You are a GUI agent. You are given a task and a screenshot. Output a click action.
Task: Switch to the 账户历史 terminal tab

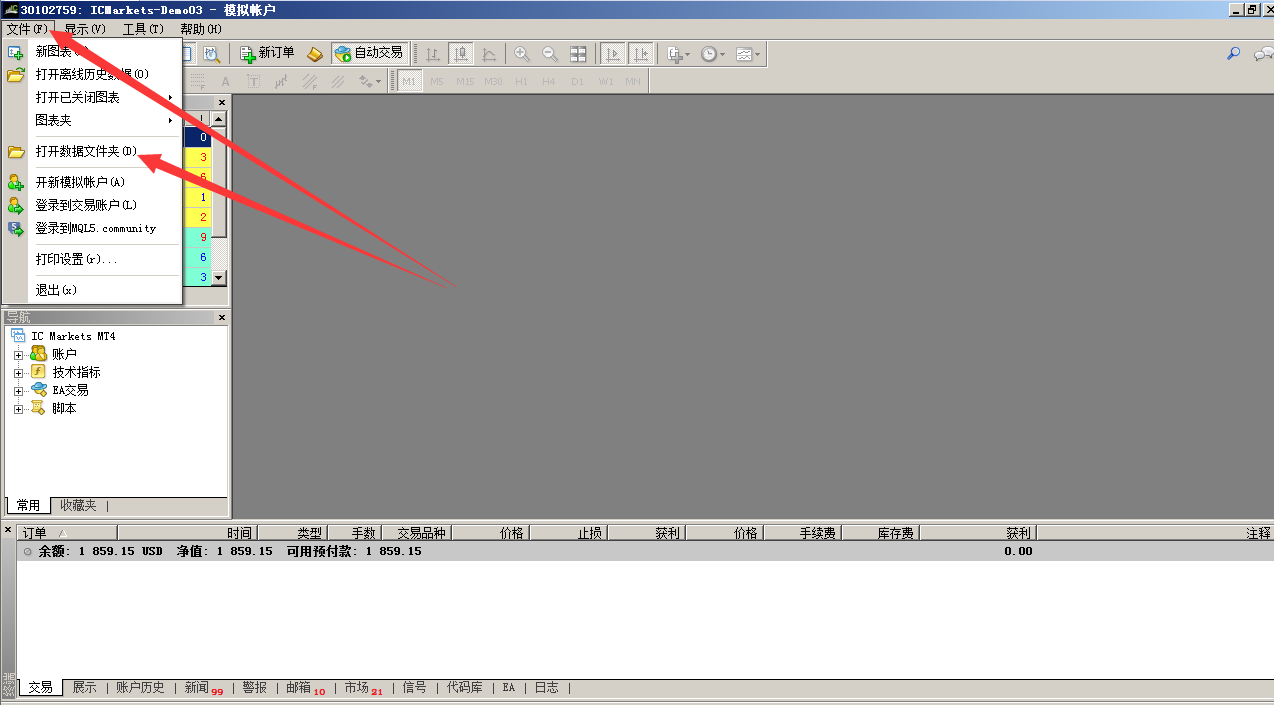coord(140,688)
